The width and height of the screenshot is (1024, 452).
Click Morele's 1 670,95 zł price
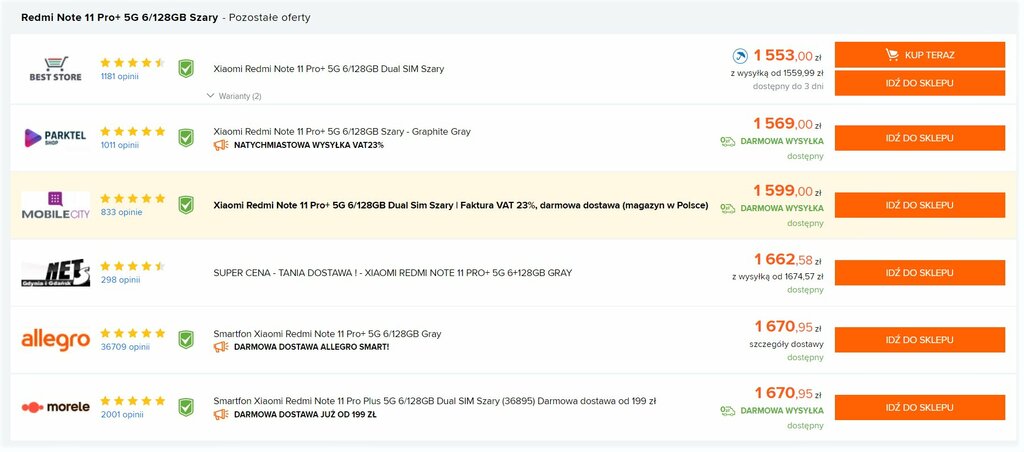pos(789,393)
